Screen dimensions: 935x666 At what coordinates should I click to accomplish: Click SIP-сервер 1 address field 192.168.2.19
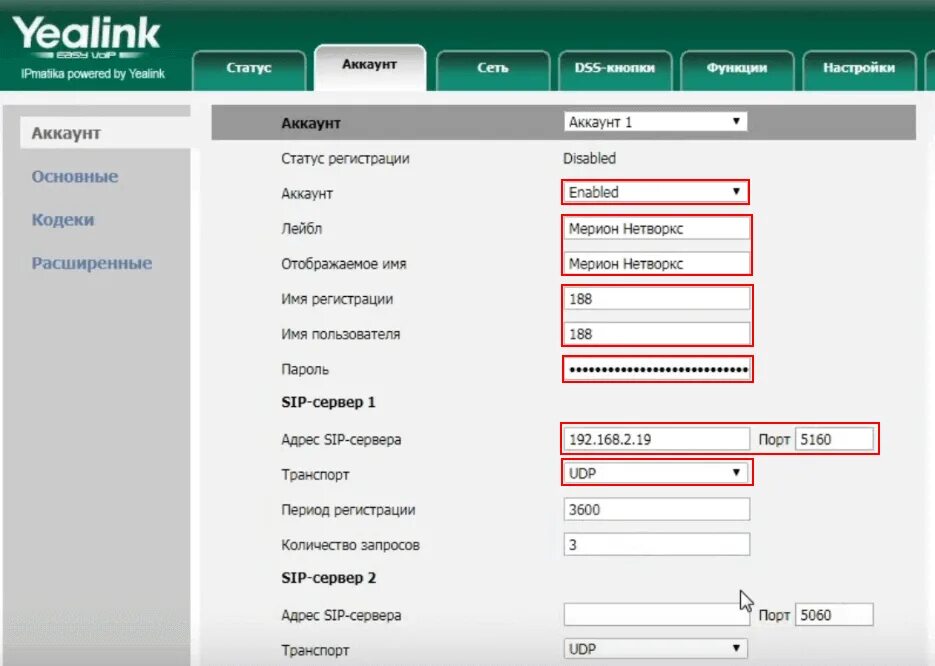(x=657, y=439)
